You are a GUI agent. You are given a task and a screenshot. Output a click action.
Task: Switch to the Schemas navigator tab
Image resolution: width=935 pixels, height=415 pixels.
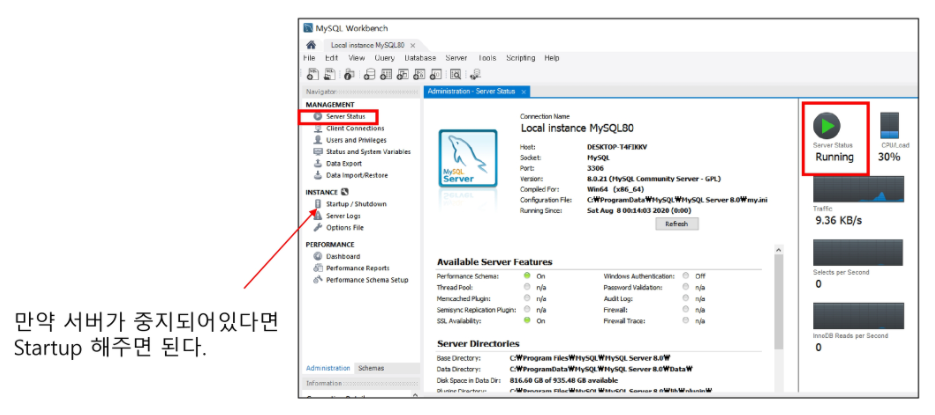371,368
